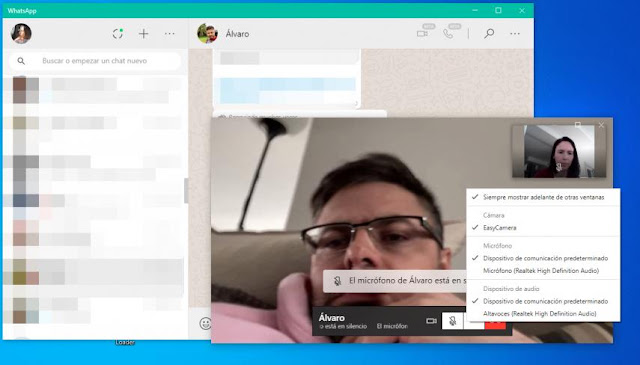640x365 pixels.
Task: Choose 'Altavoces (Realtek High Definition Audio)'
Action: tap(543, 314)
